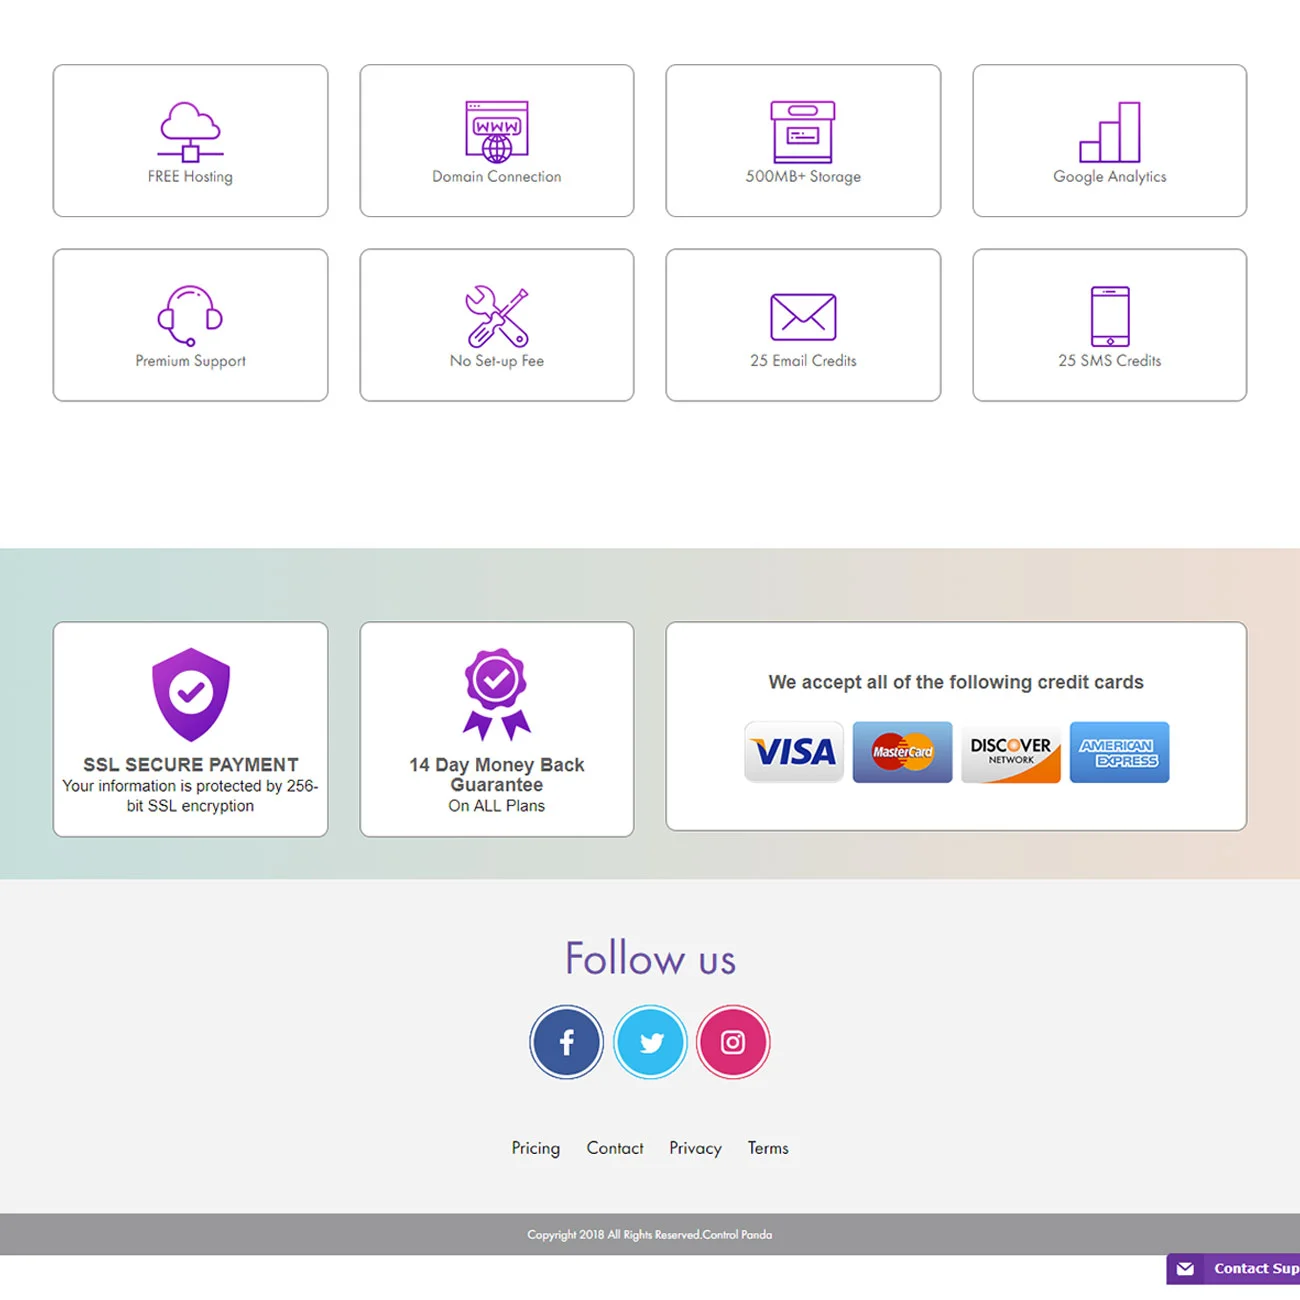Open the Terms footer link
1300x1300 pixels.
[768, 1148]
